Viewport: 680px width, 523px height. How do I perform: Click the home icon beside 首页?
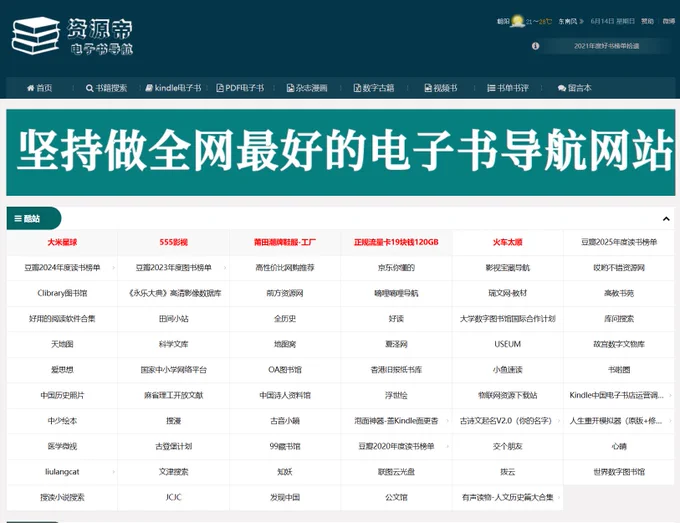[30, 88]
